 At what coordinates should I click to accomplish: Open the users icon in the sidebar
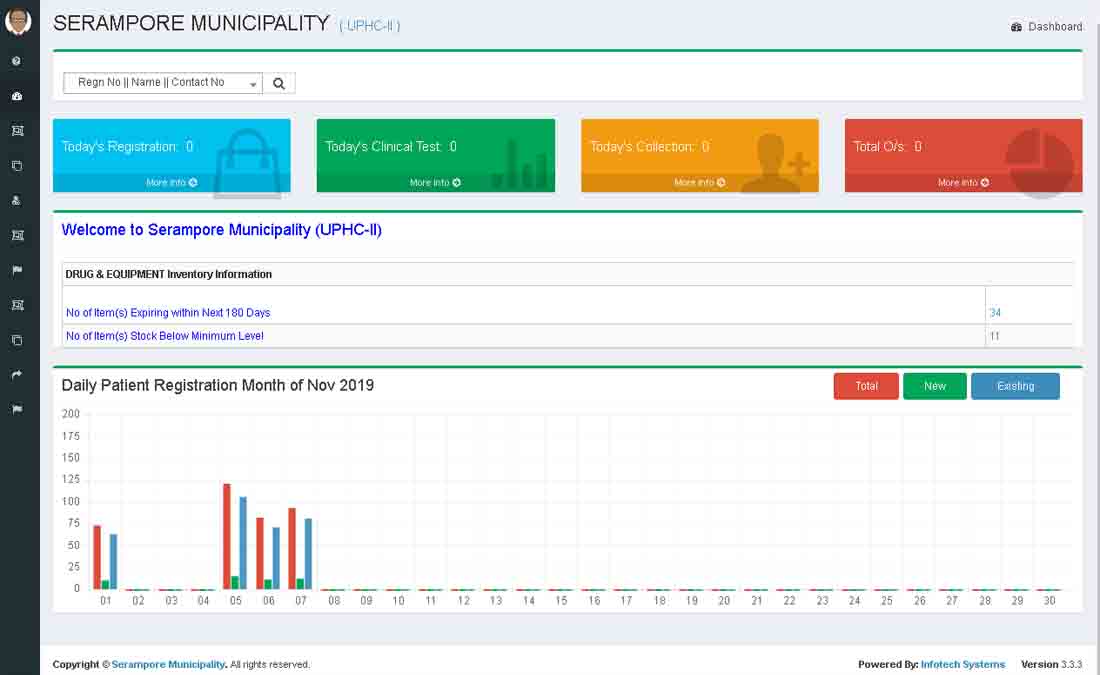coord(17,200)
